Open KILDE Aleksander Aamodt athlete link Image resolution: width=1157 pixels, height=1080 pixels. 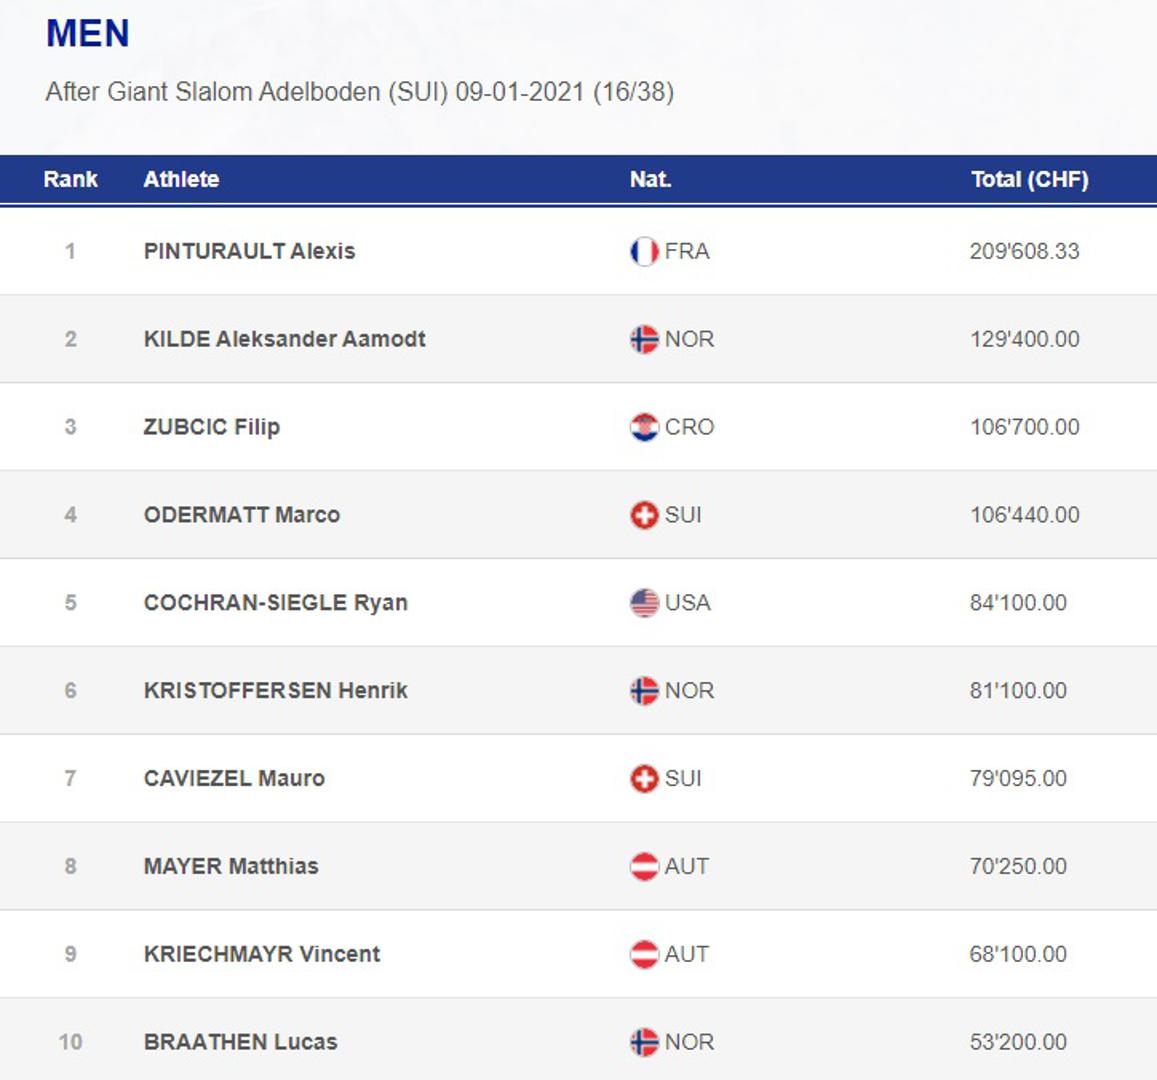pos(284,339)
